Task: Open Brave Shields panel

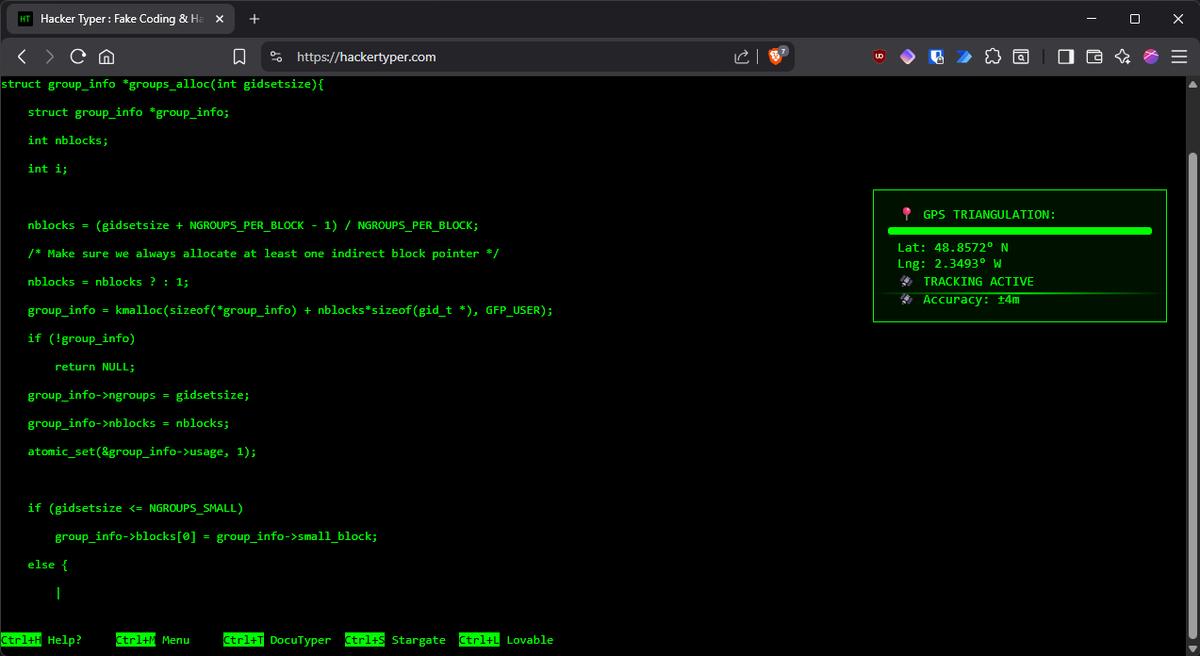Action: [777, 56]
